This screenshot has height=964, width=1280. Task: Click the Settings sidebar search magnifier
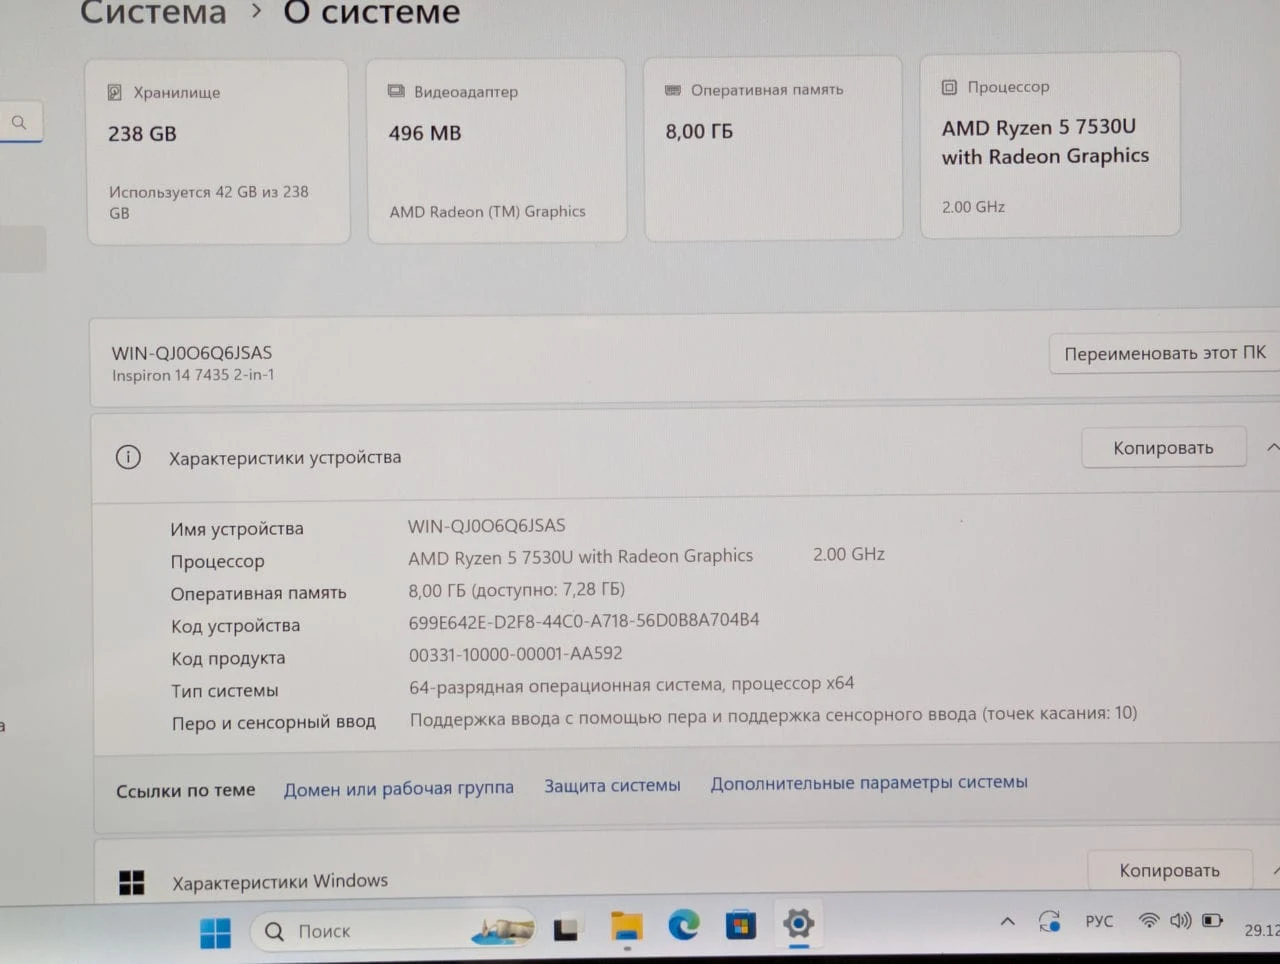click(19, 123)
